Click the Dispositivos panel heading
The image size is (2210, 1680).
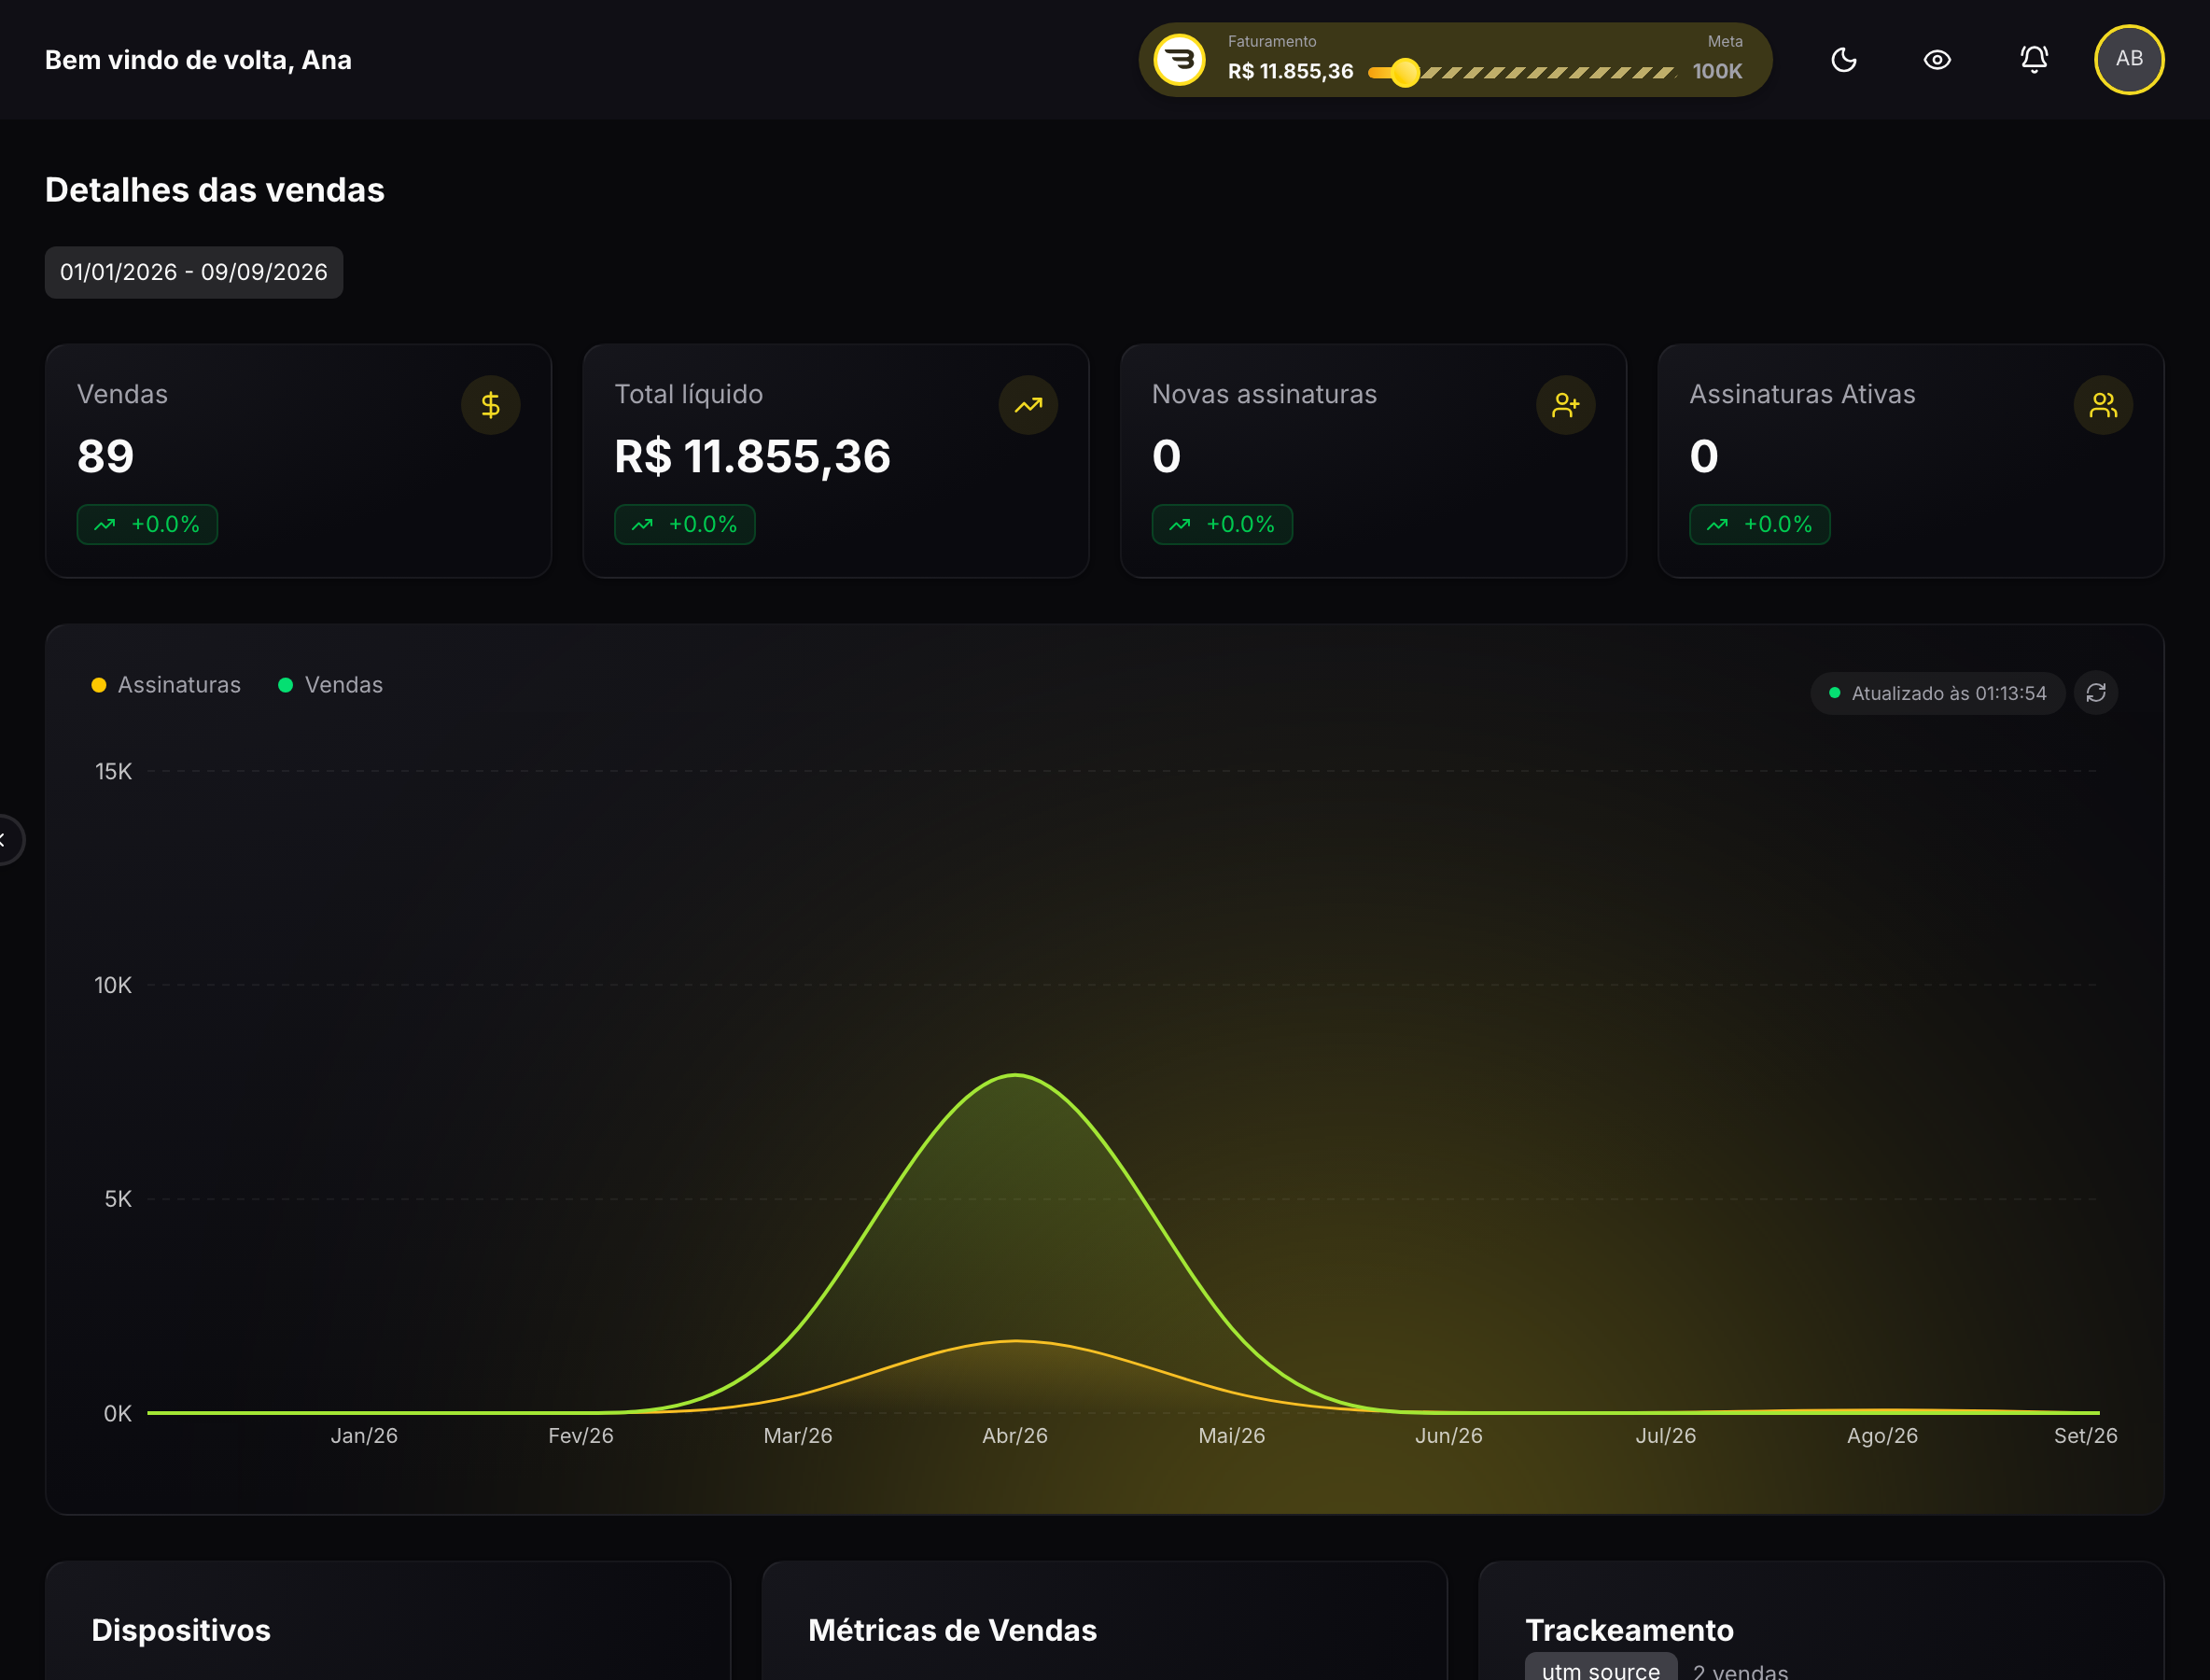tap(181, 1630)
